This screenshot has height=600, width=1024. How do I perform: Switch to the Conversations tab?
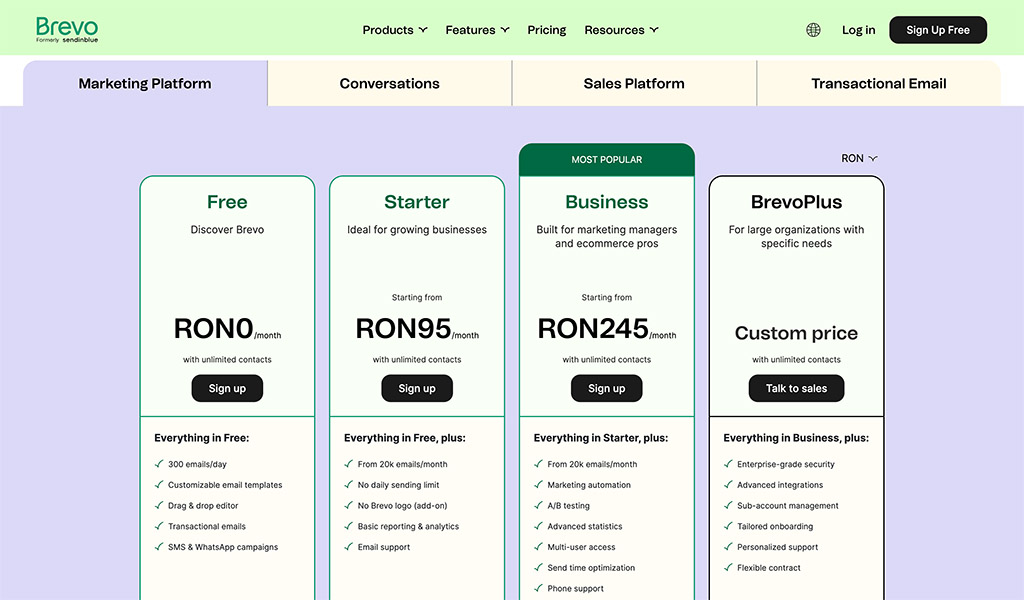tap(389, 84)
